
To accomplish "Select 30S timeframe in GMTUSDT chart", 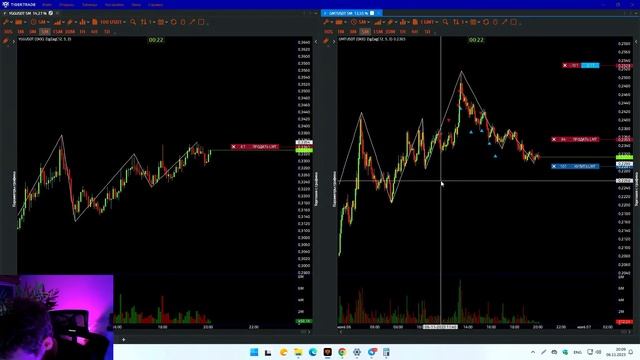I will point(329,31).
